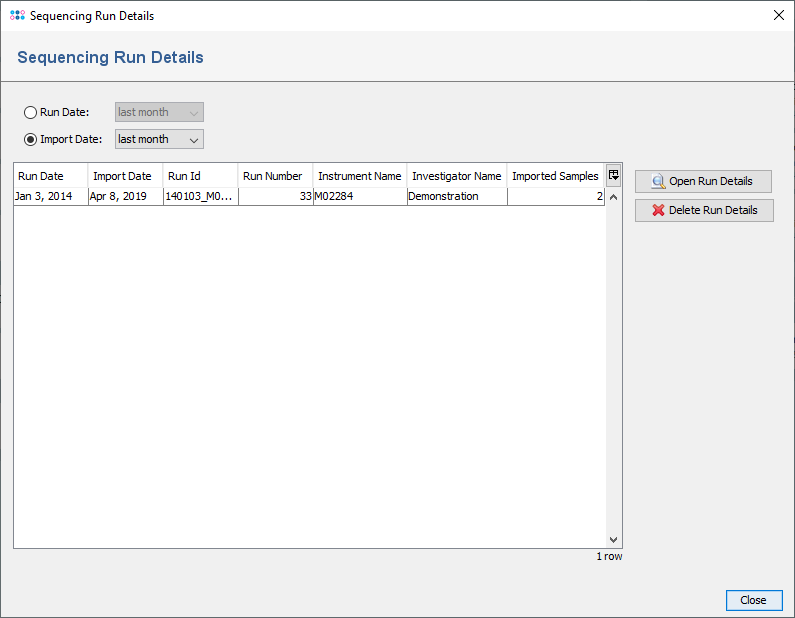Click Open Run Details button
The image size is (795, 618).
(703, 181)
